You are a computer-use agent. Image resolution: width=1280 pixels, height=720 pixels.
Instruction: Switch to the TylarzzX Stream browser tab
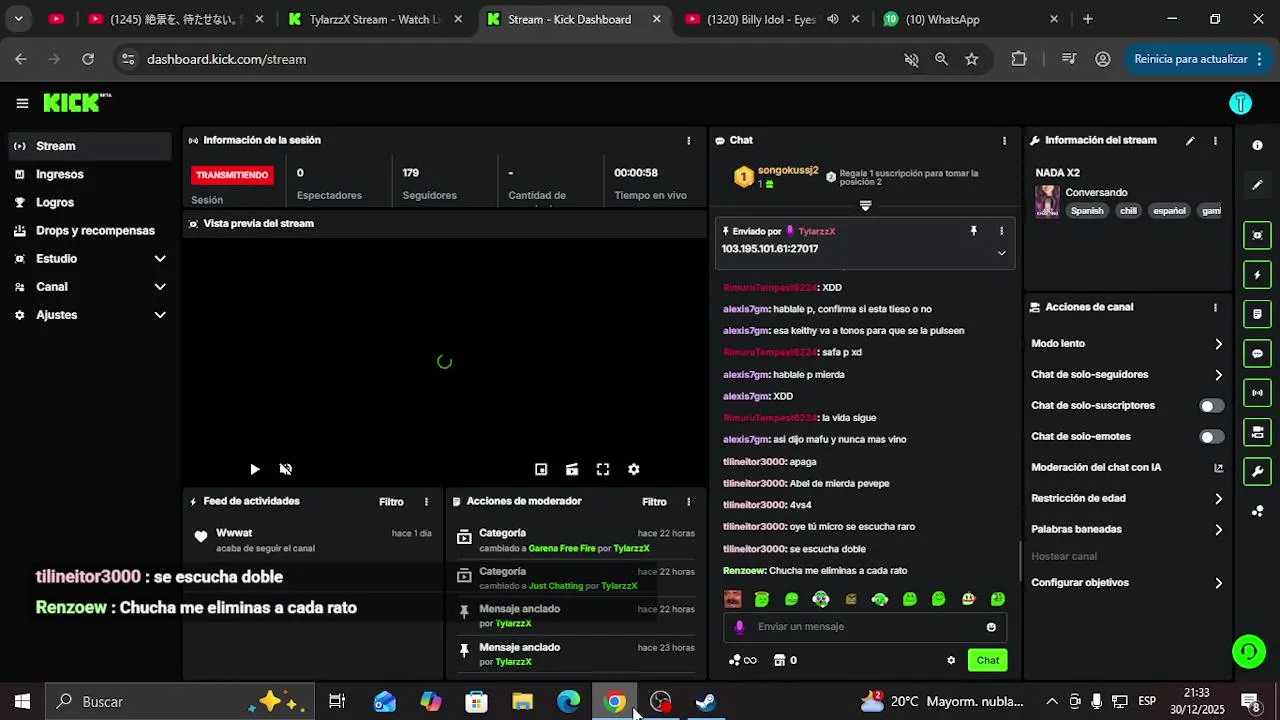pos(375,19)
